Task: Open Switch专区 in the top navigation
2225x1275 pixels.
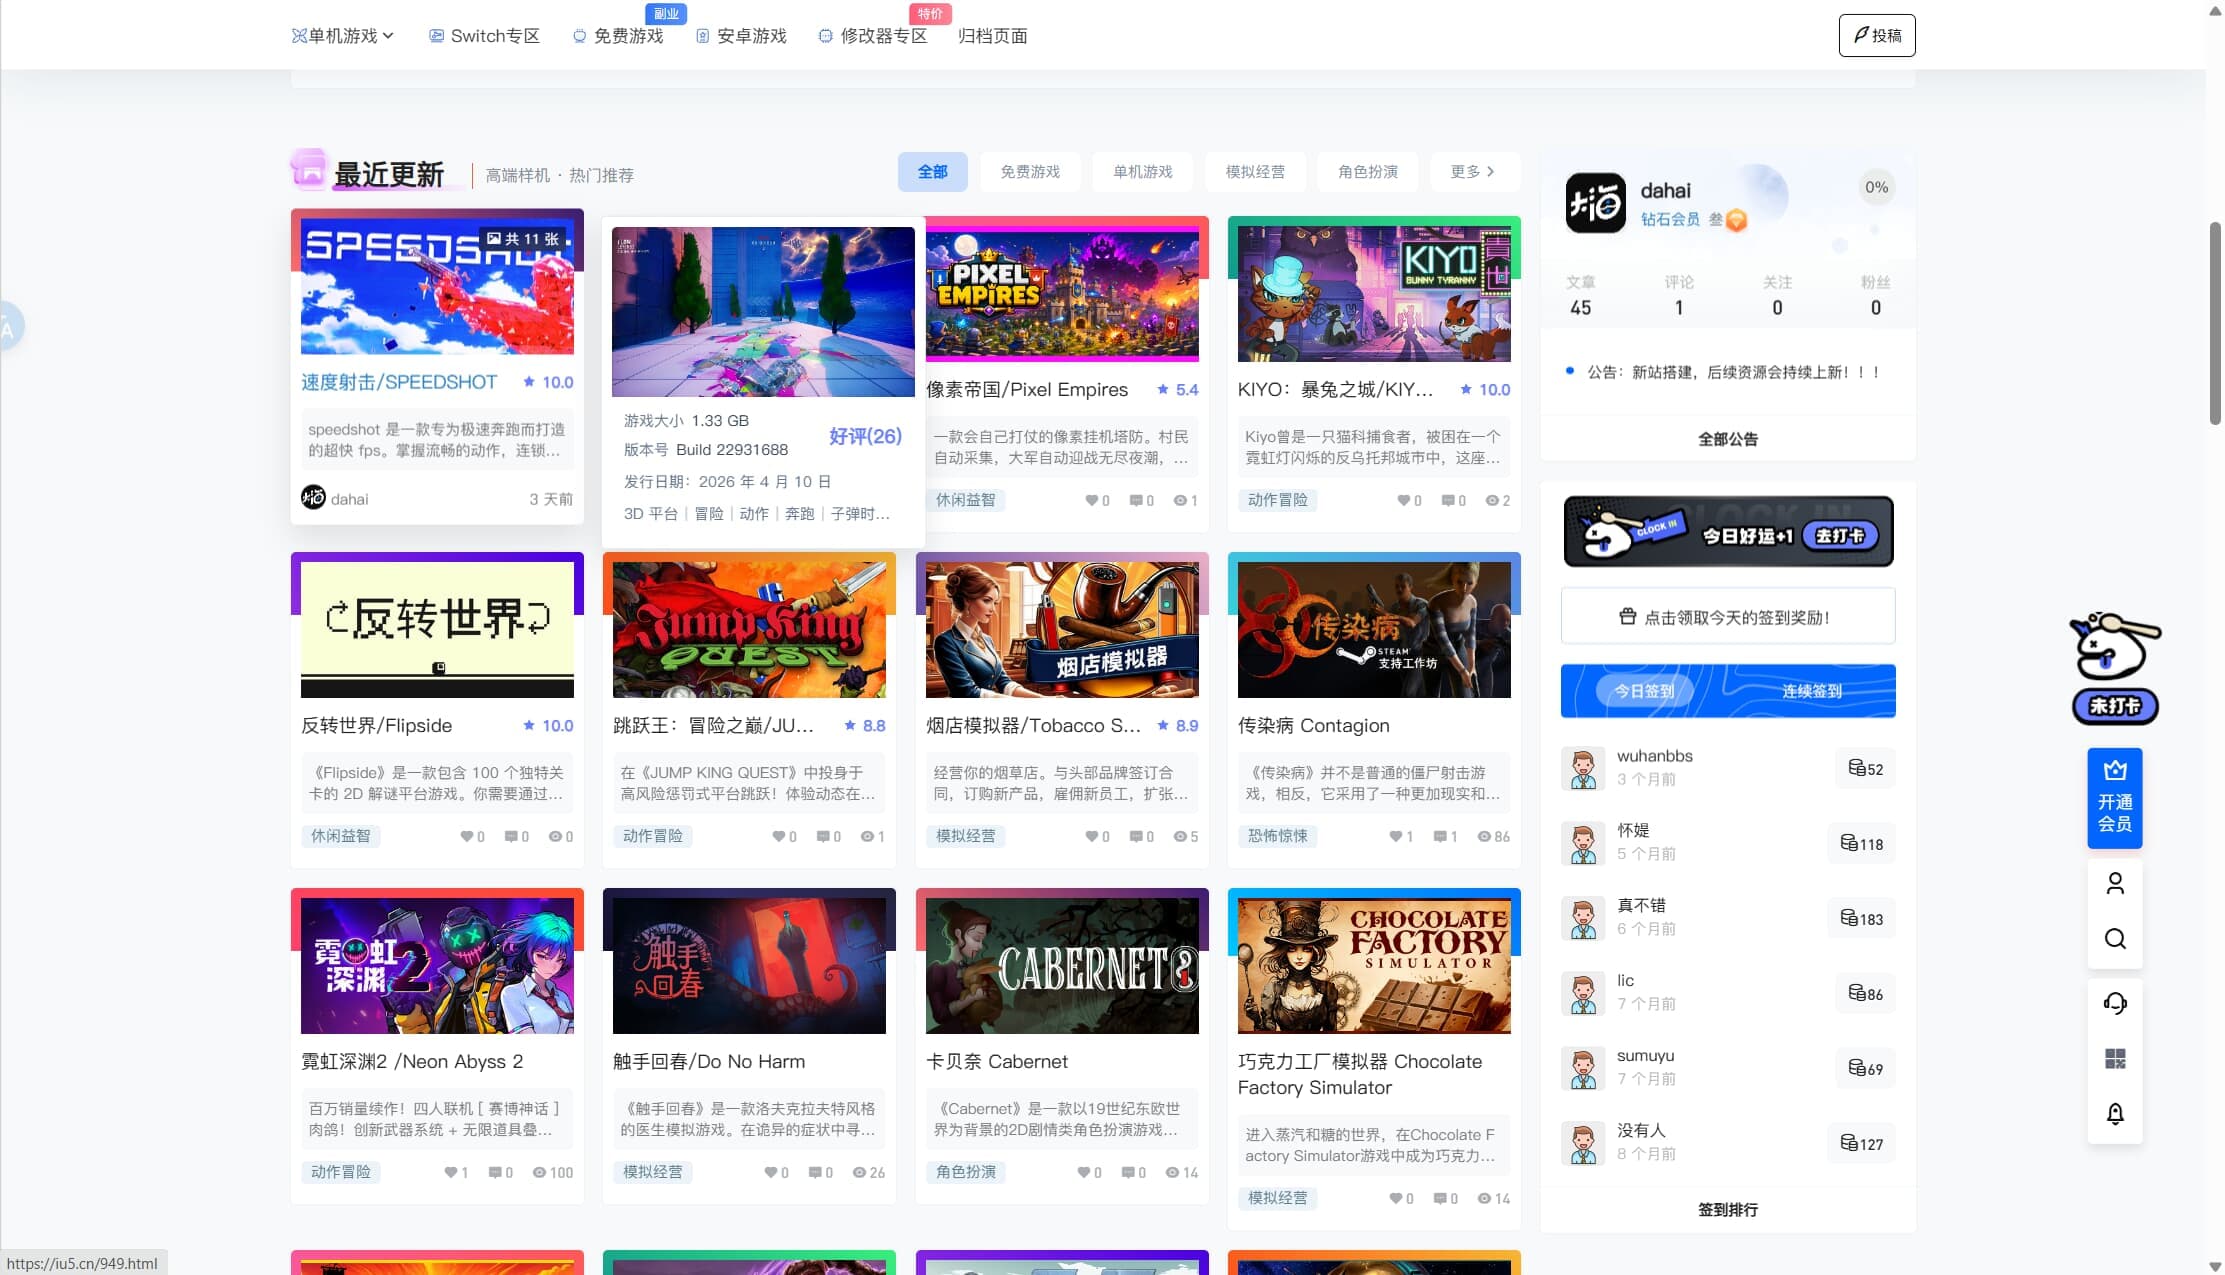Action: [484, 36]
